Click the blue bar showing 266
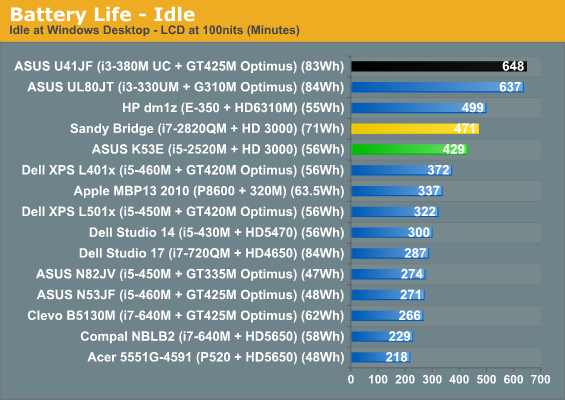This screenshot has height=400, width=565. tap(387, 316)
